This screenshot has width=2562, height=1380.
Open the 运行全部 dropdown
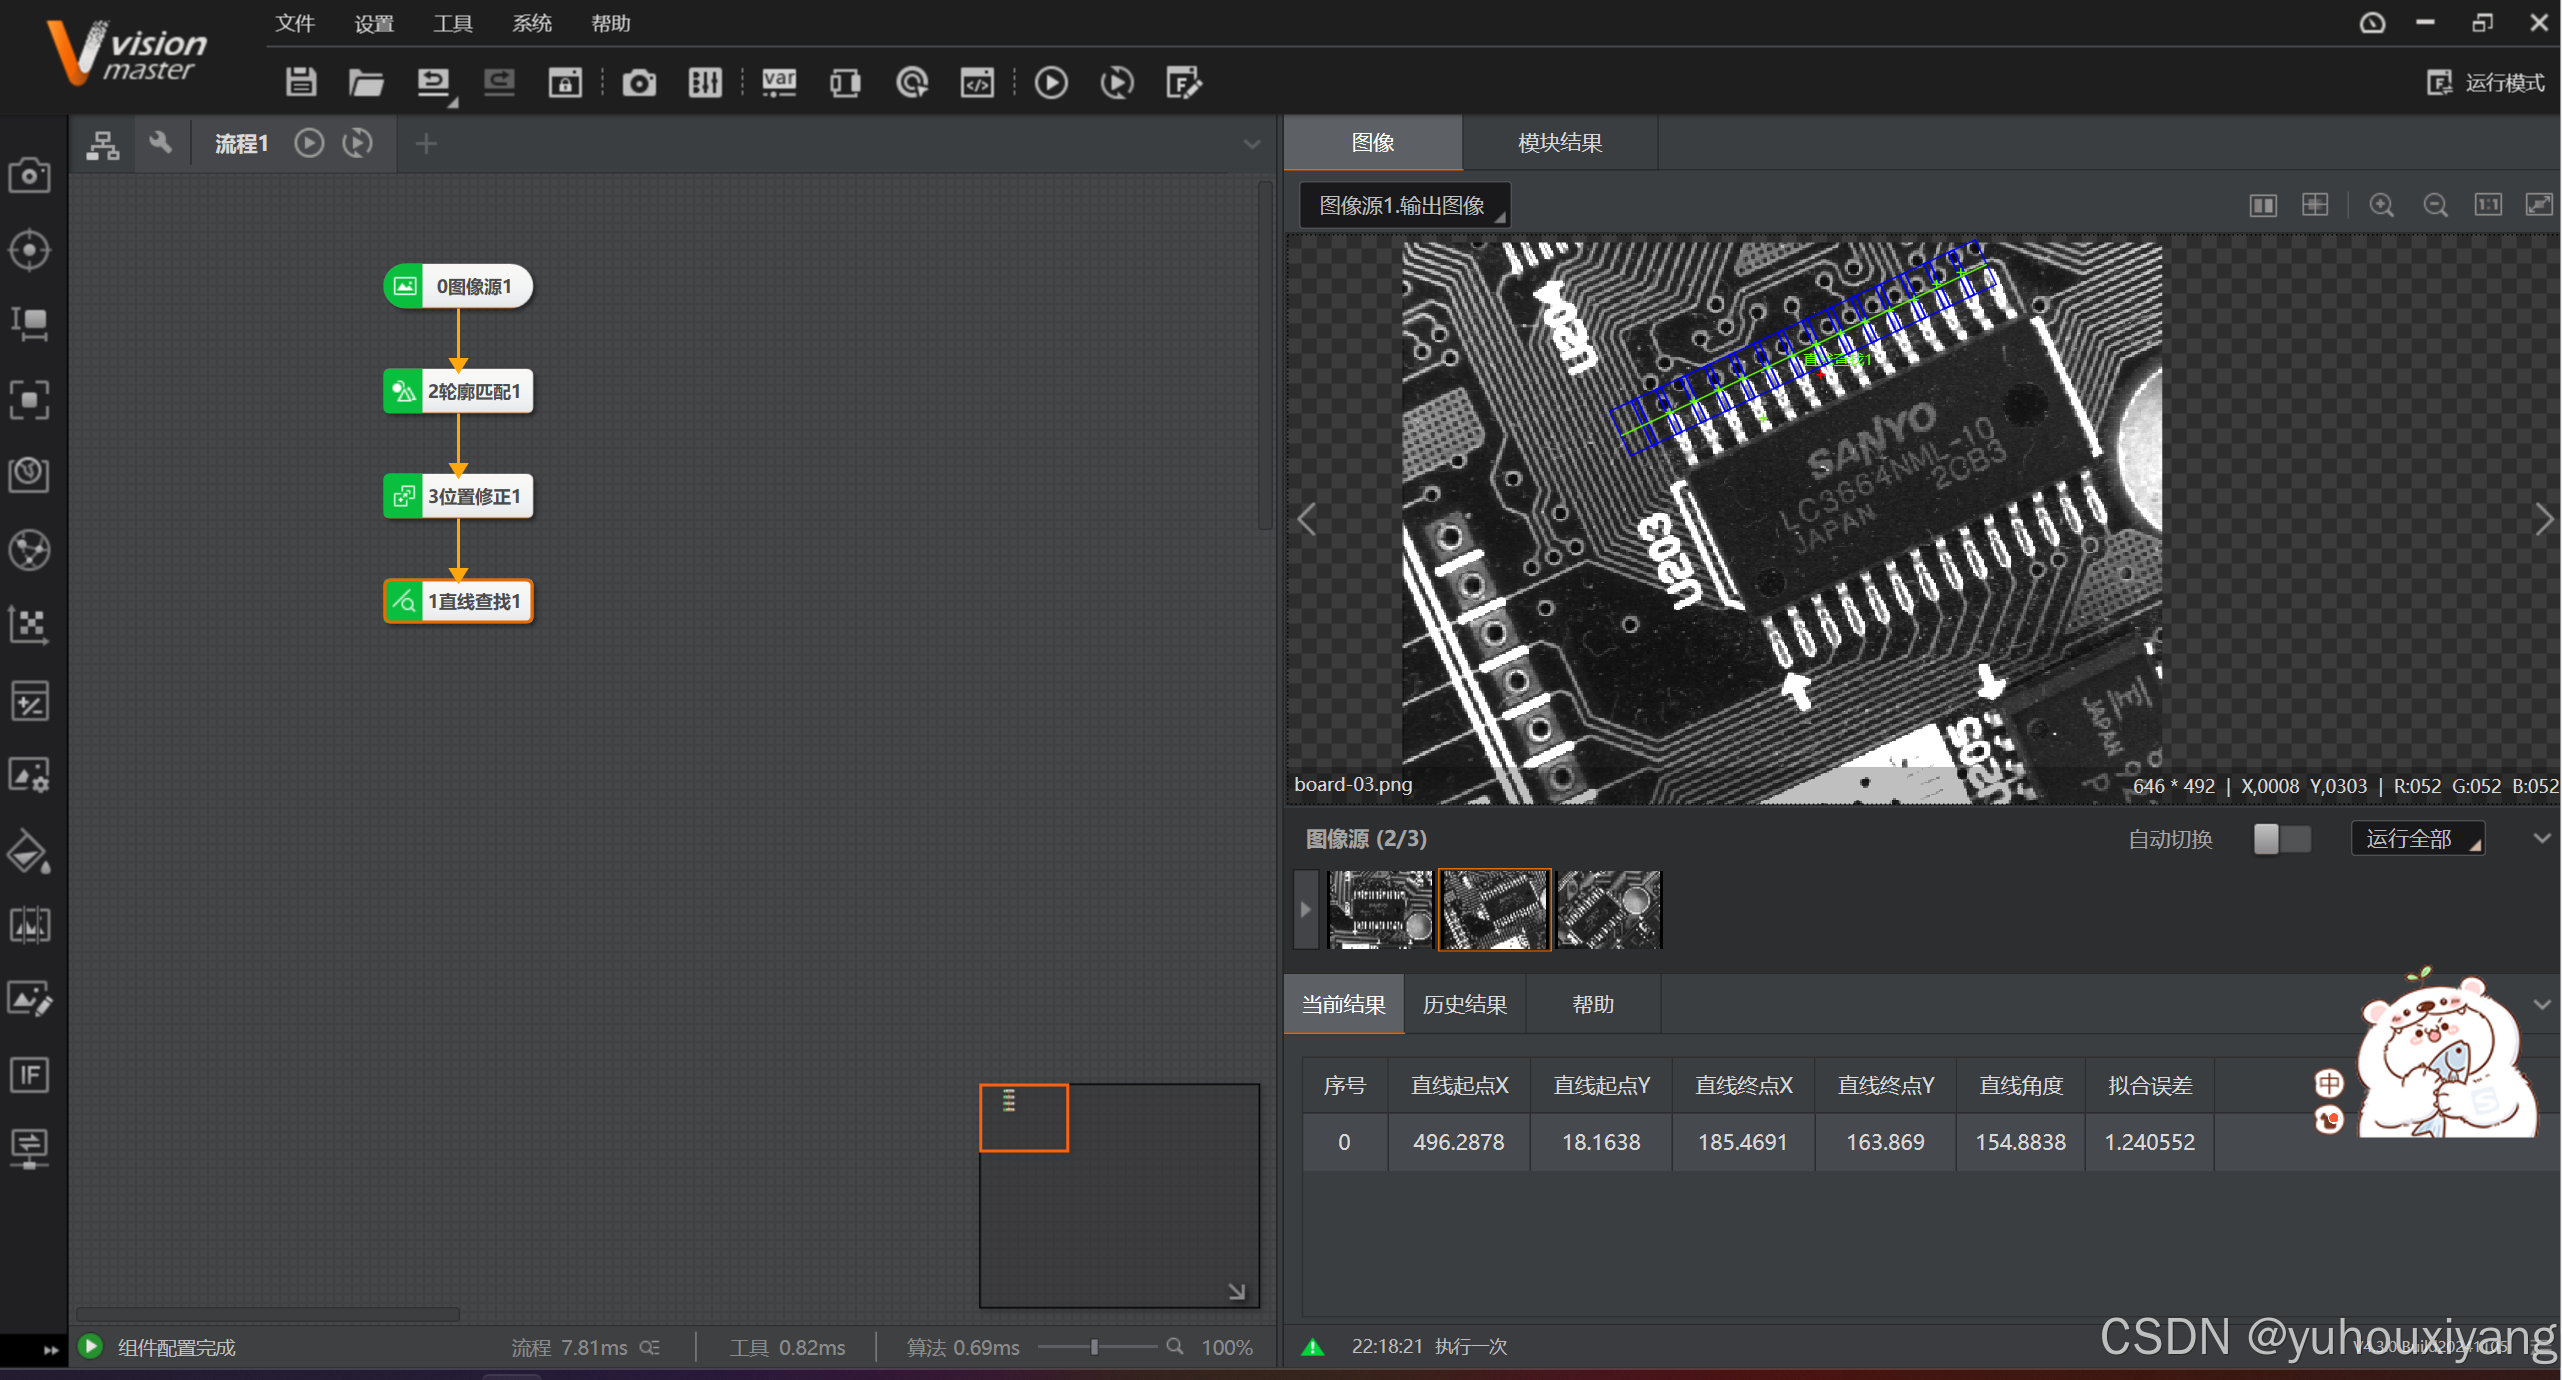pyautogui.click(x=2417, y=839)
